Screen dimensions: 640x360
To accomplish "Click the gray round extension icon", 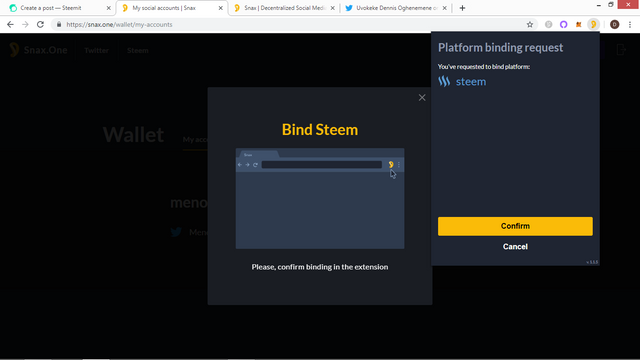I will click(x=549, y=24).
